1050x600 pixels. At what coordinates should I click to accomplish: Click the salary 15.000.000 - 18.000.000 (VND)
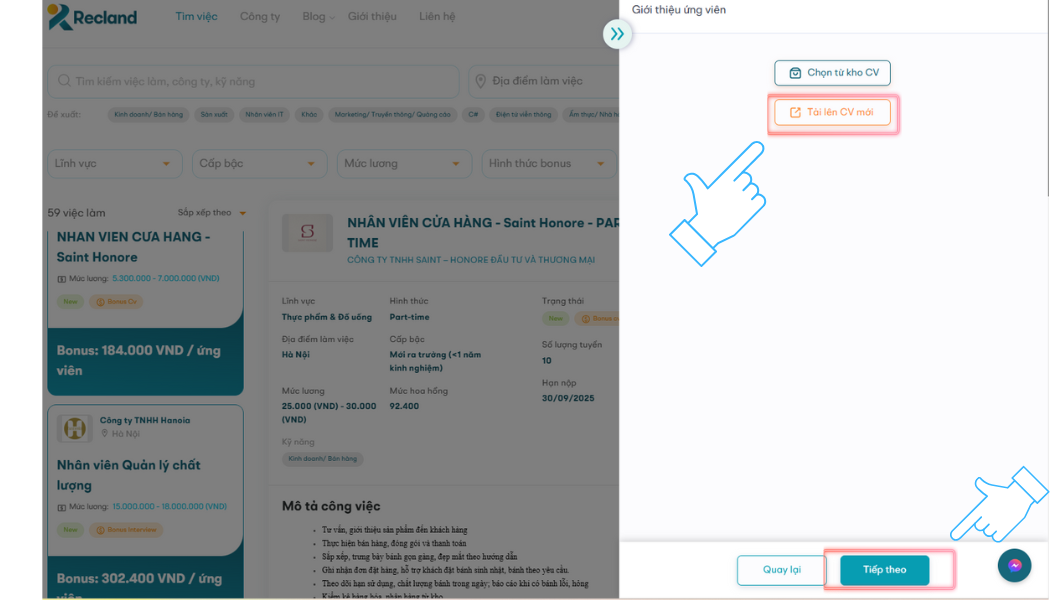(x=169, y=507)
